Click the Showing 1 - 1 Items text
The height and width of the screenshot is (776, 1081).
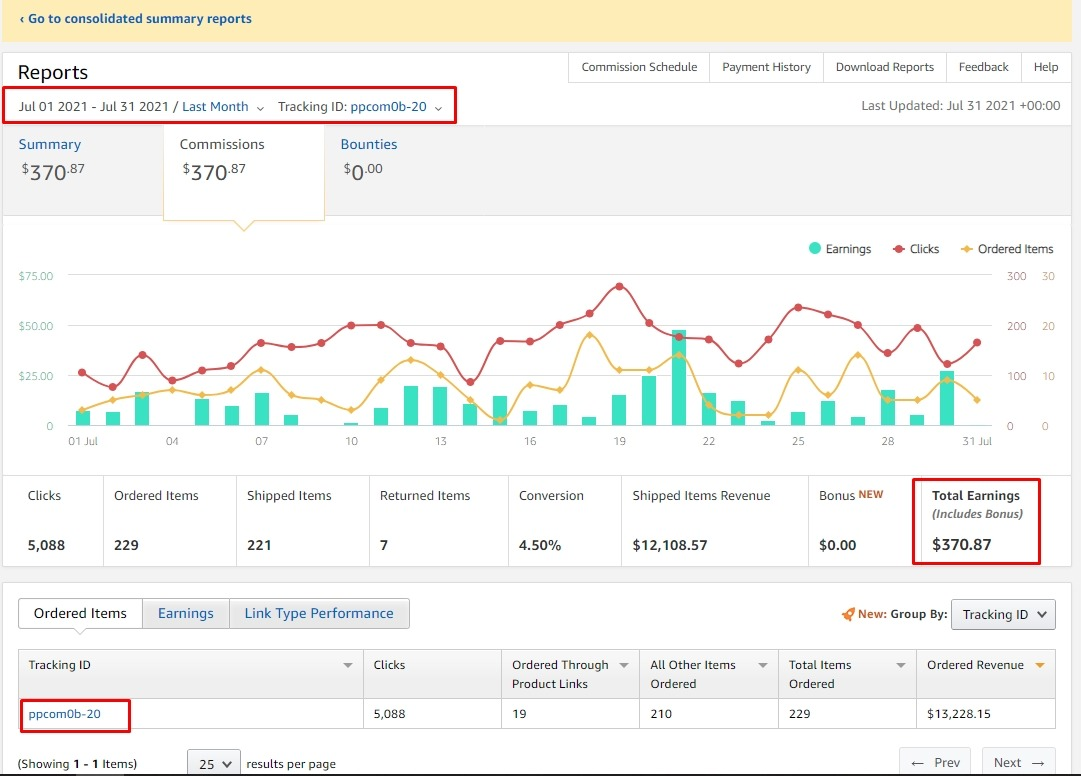77,764
